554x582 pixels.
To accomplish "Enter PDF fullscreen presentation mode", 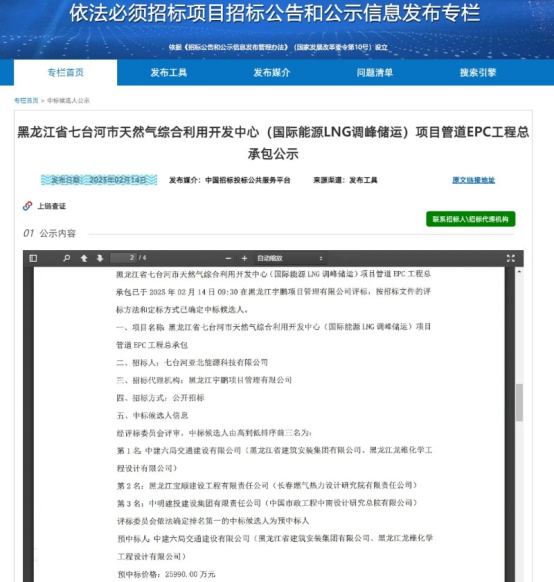I will pos(511,258).
